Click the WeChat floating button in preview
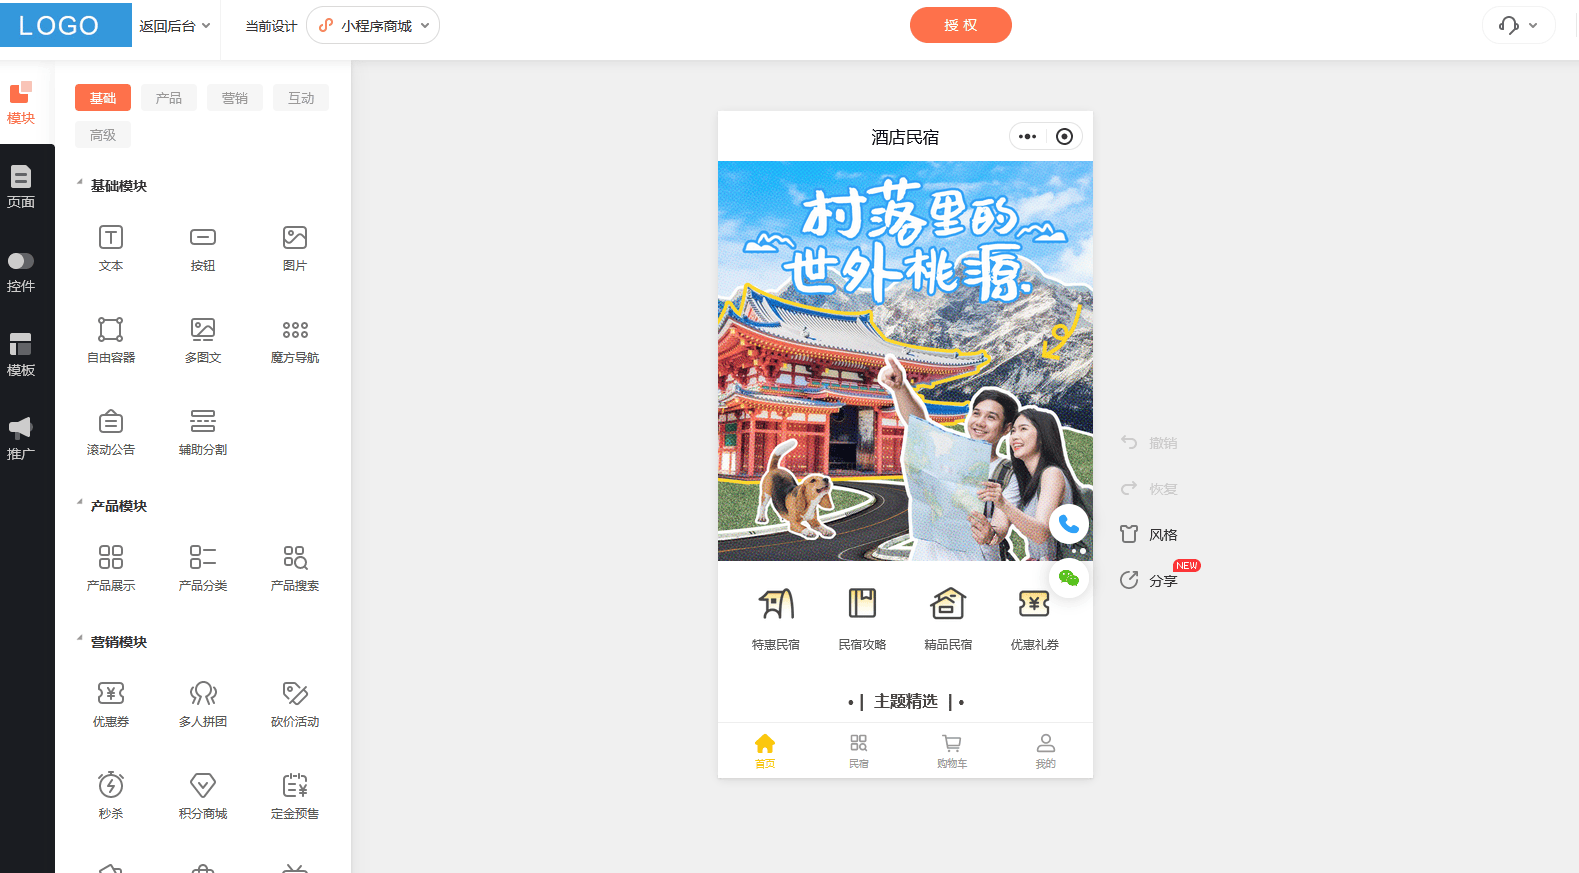This screenshot has height=873, width=1579. [x=1069, y=578]
